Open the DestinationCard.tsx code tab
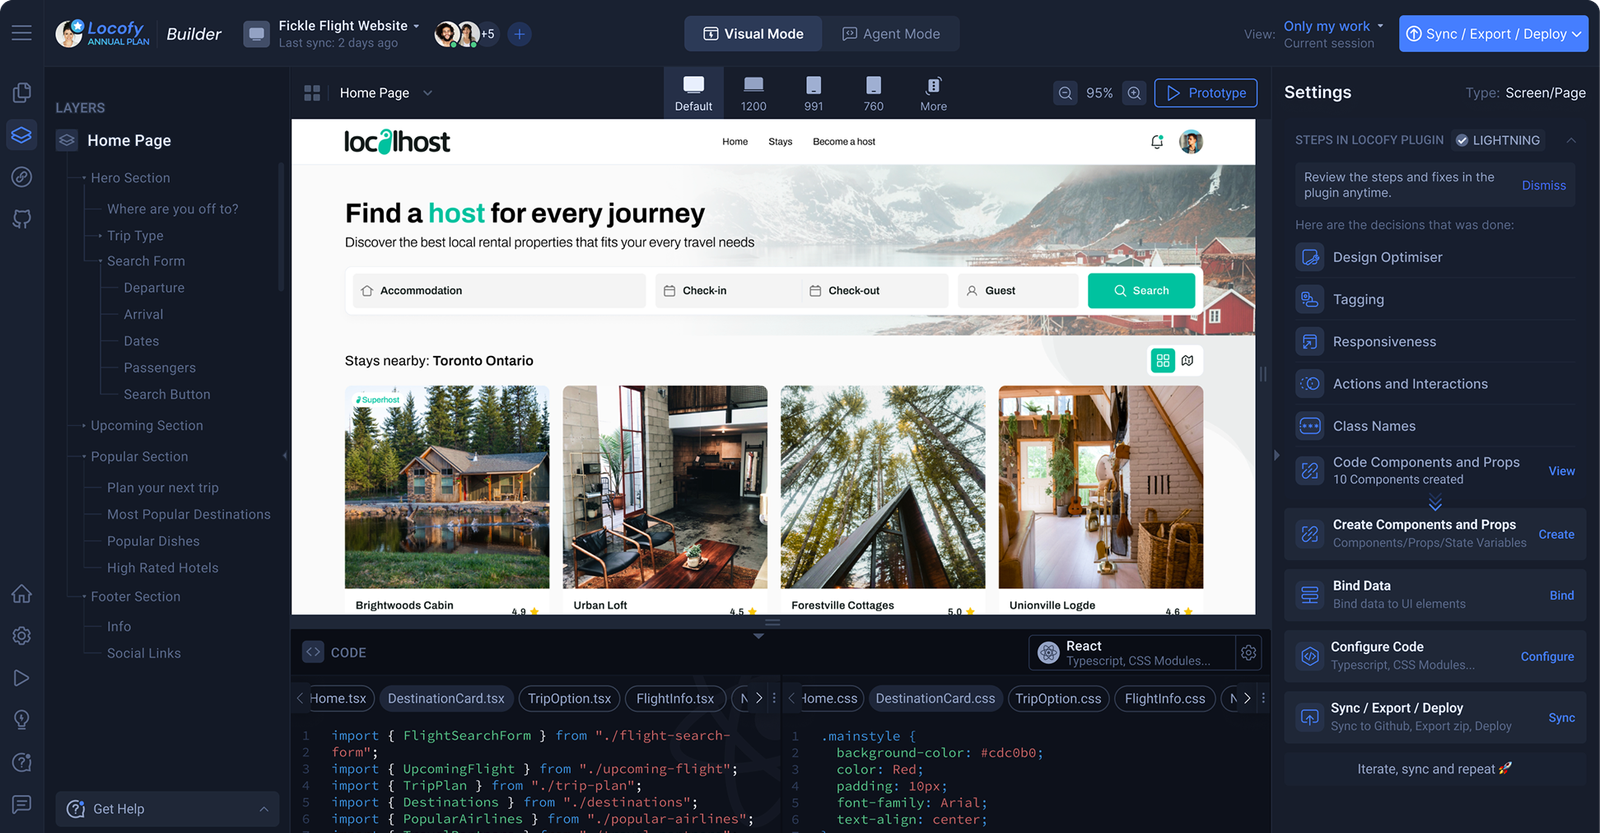This screenshot has width=1600, height=833. [446, 699]
